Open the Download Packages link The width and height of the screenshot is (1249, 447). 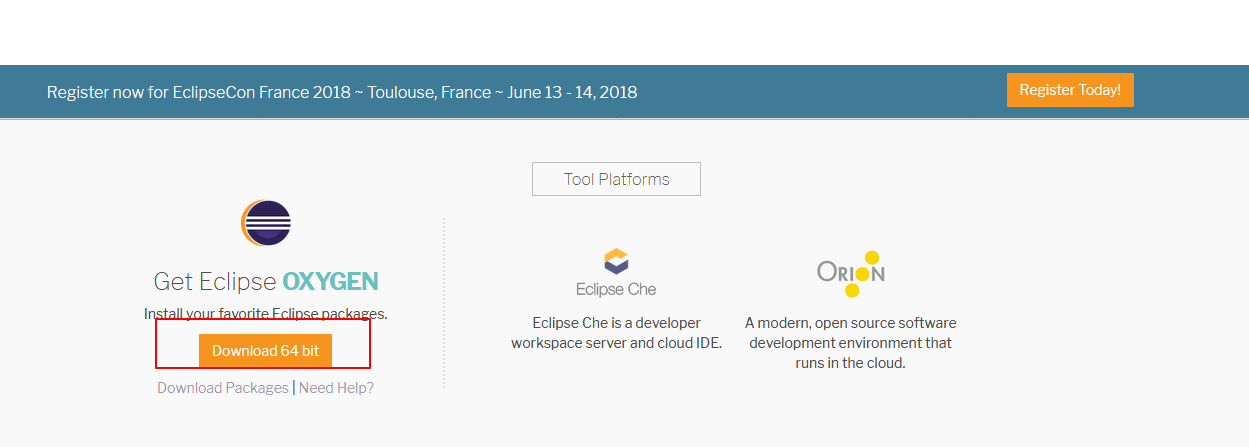click(x=223, y=388)
